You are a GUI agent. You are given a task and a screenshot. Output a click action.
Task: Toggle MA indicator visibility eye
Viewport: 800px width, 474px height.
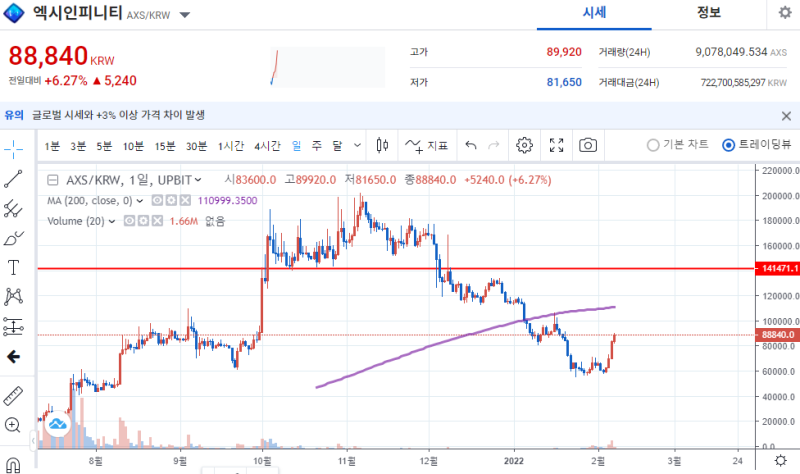(157, 201)
